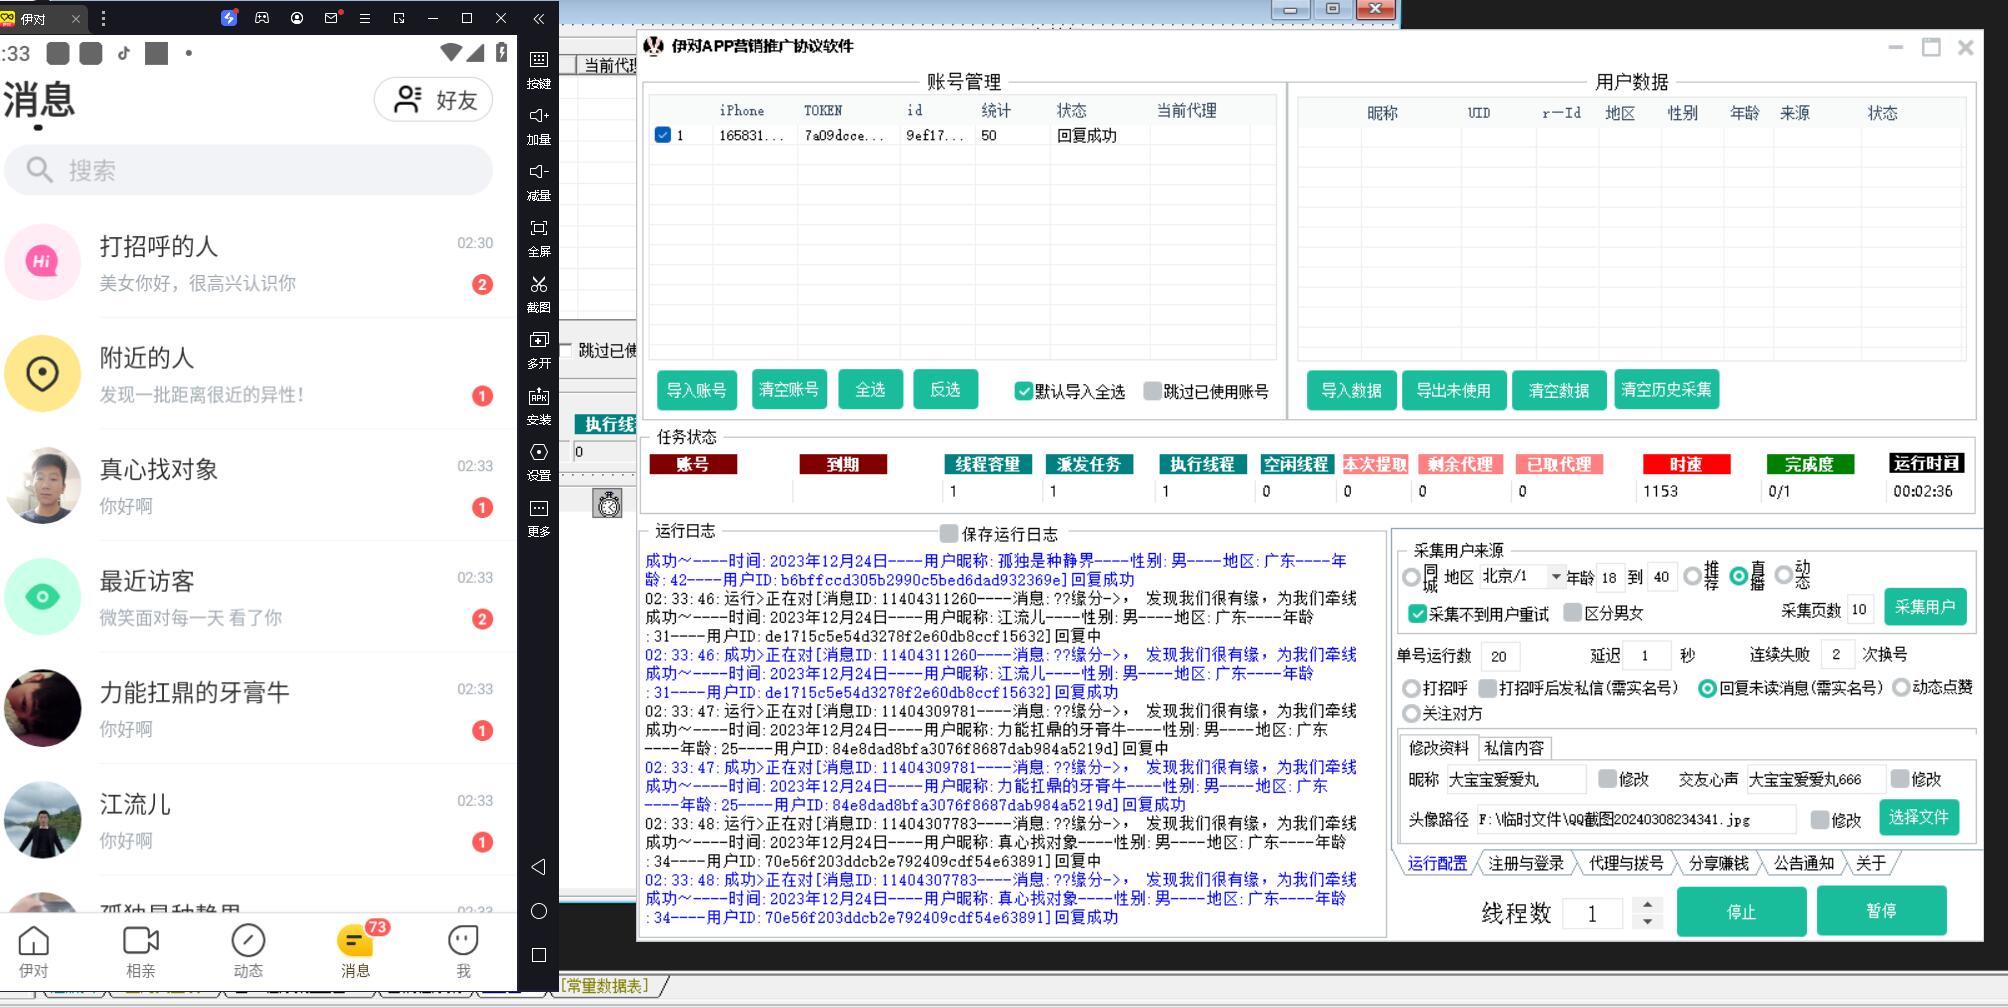The height and width of the screenshot is (1007, 2008).
Task: Select the 打招呼 radio option
Action: pyautogui.click(x=1412, y=690)
